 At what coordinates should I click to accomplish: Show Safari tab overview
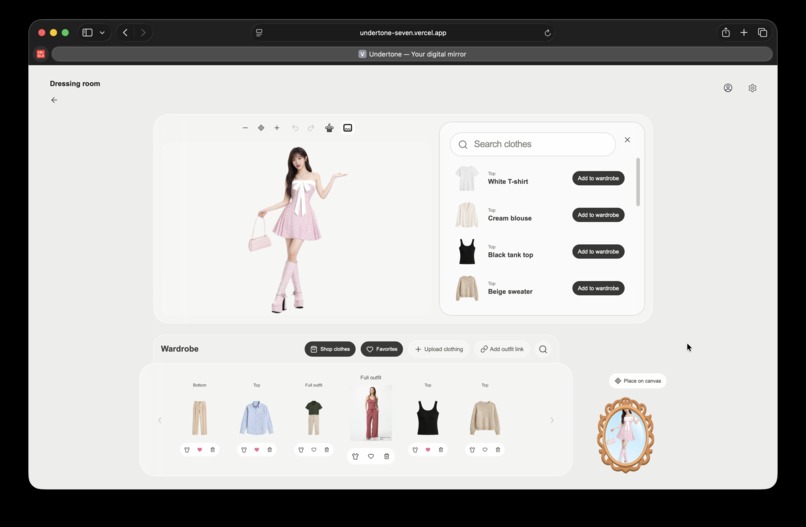pos(762,32)
